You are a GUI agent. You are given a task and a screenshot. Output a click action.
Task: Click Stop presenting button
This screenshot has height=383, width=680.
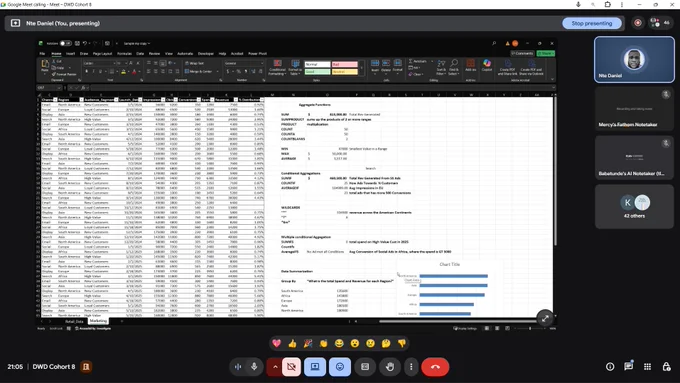[592, 23]
